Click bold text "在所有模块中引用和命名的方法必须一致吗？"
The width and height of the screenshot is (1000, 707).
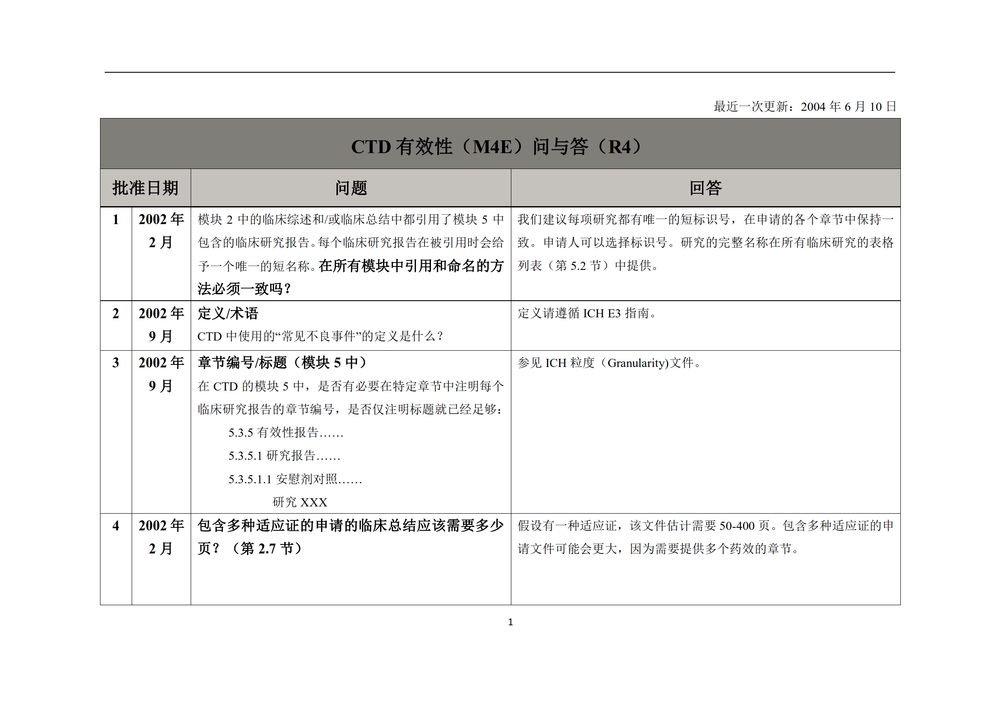[x=351, y=277]
